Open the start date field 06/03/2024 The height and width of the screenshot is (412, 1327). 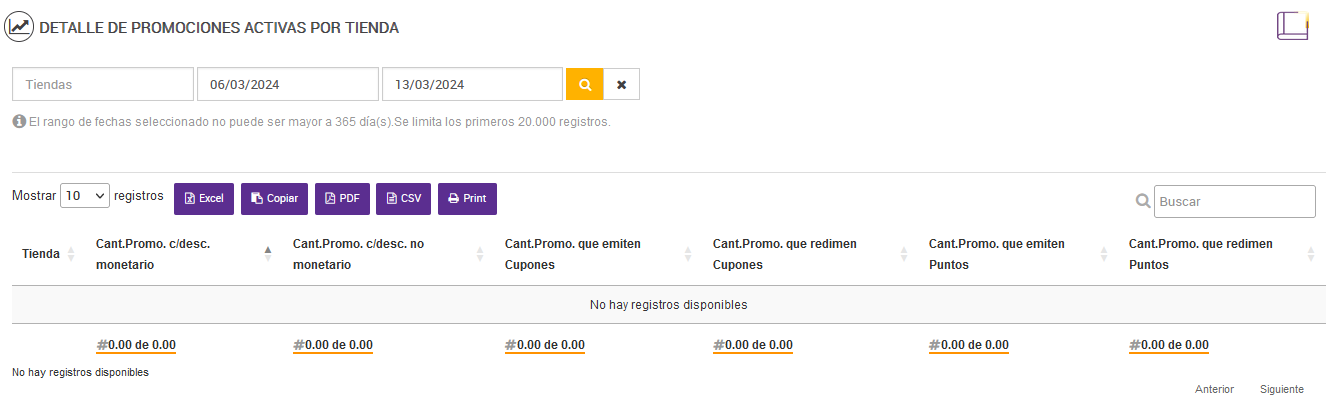point(287,85)
